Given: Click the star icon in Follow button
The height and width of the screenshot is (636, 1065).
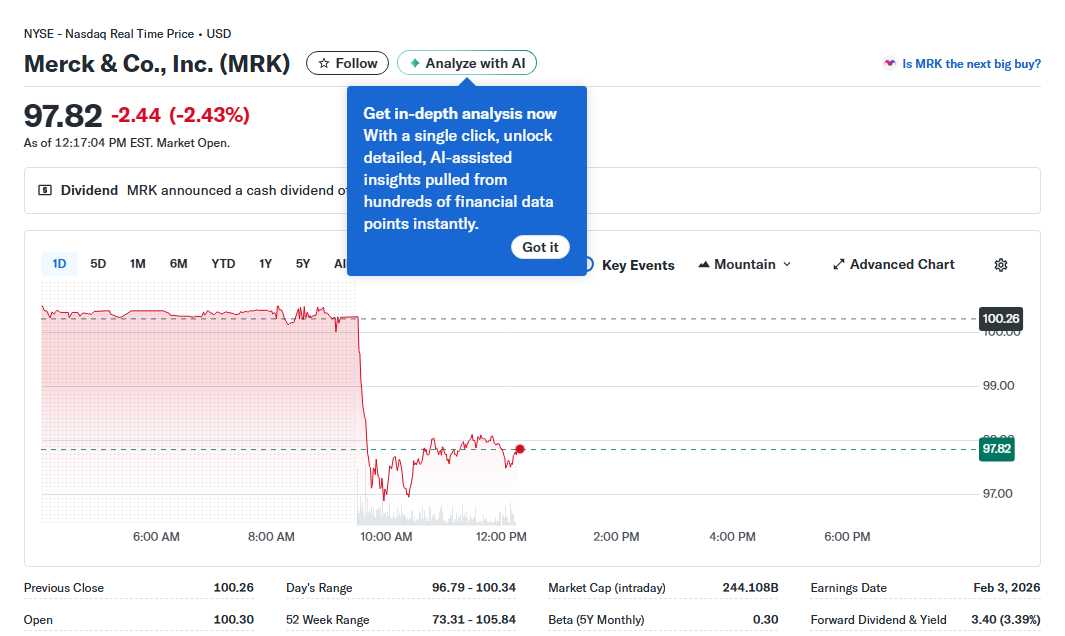Looking at the screenshot, I should 323,64.
